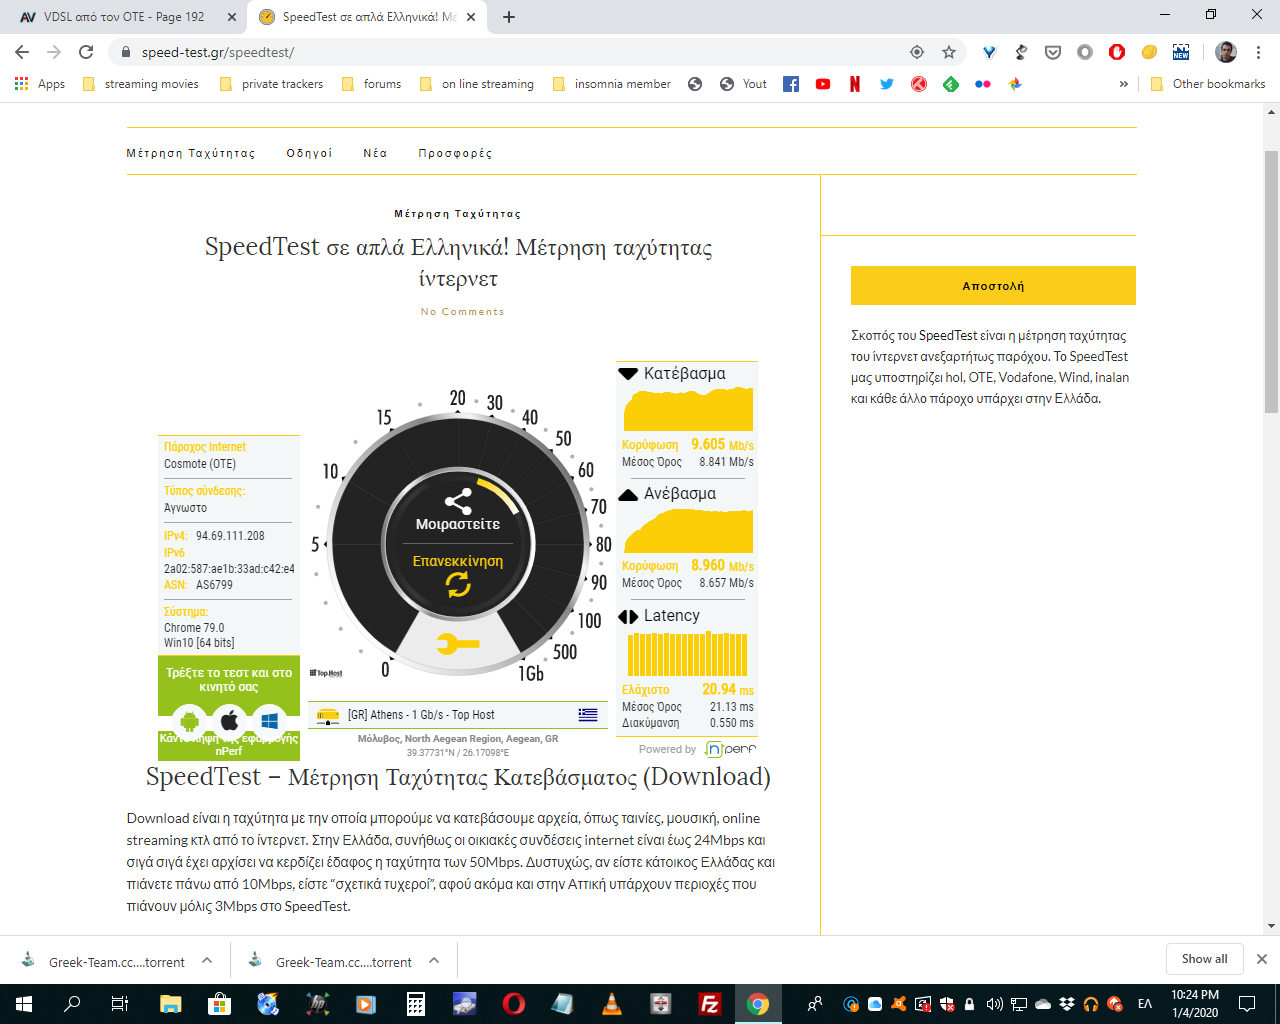
Task: Open the Feedly green bookmark
Action: (x=951, y=84)
